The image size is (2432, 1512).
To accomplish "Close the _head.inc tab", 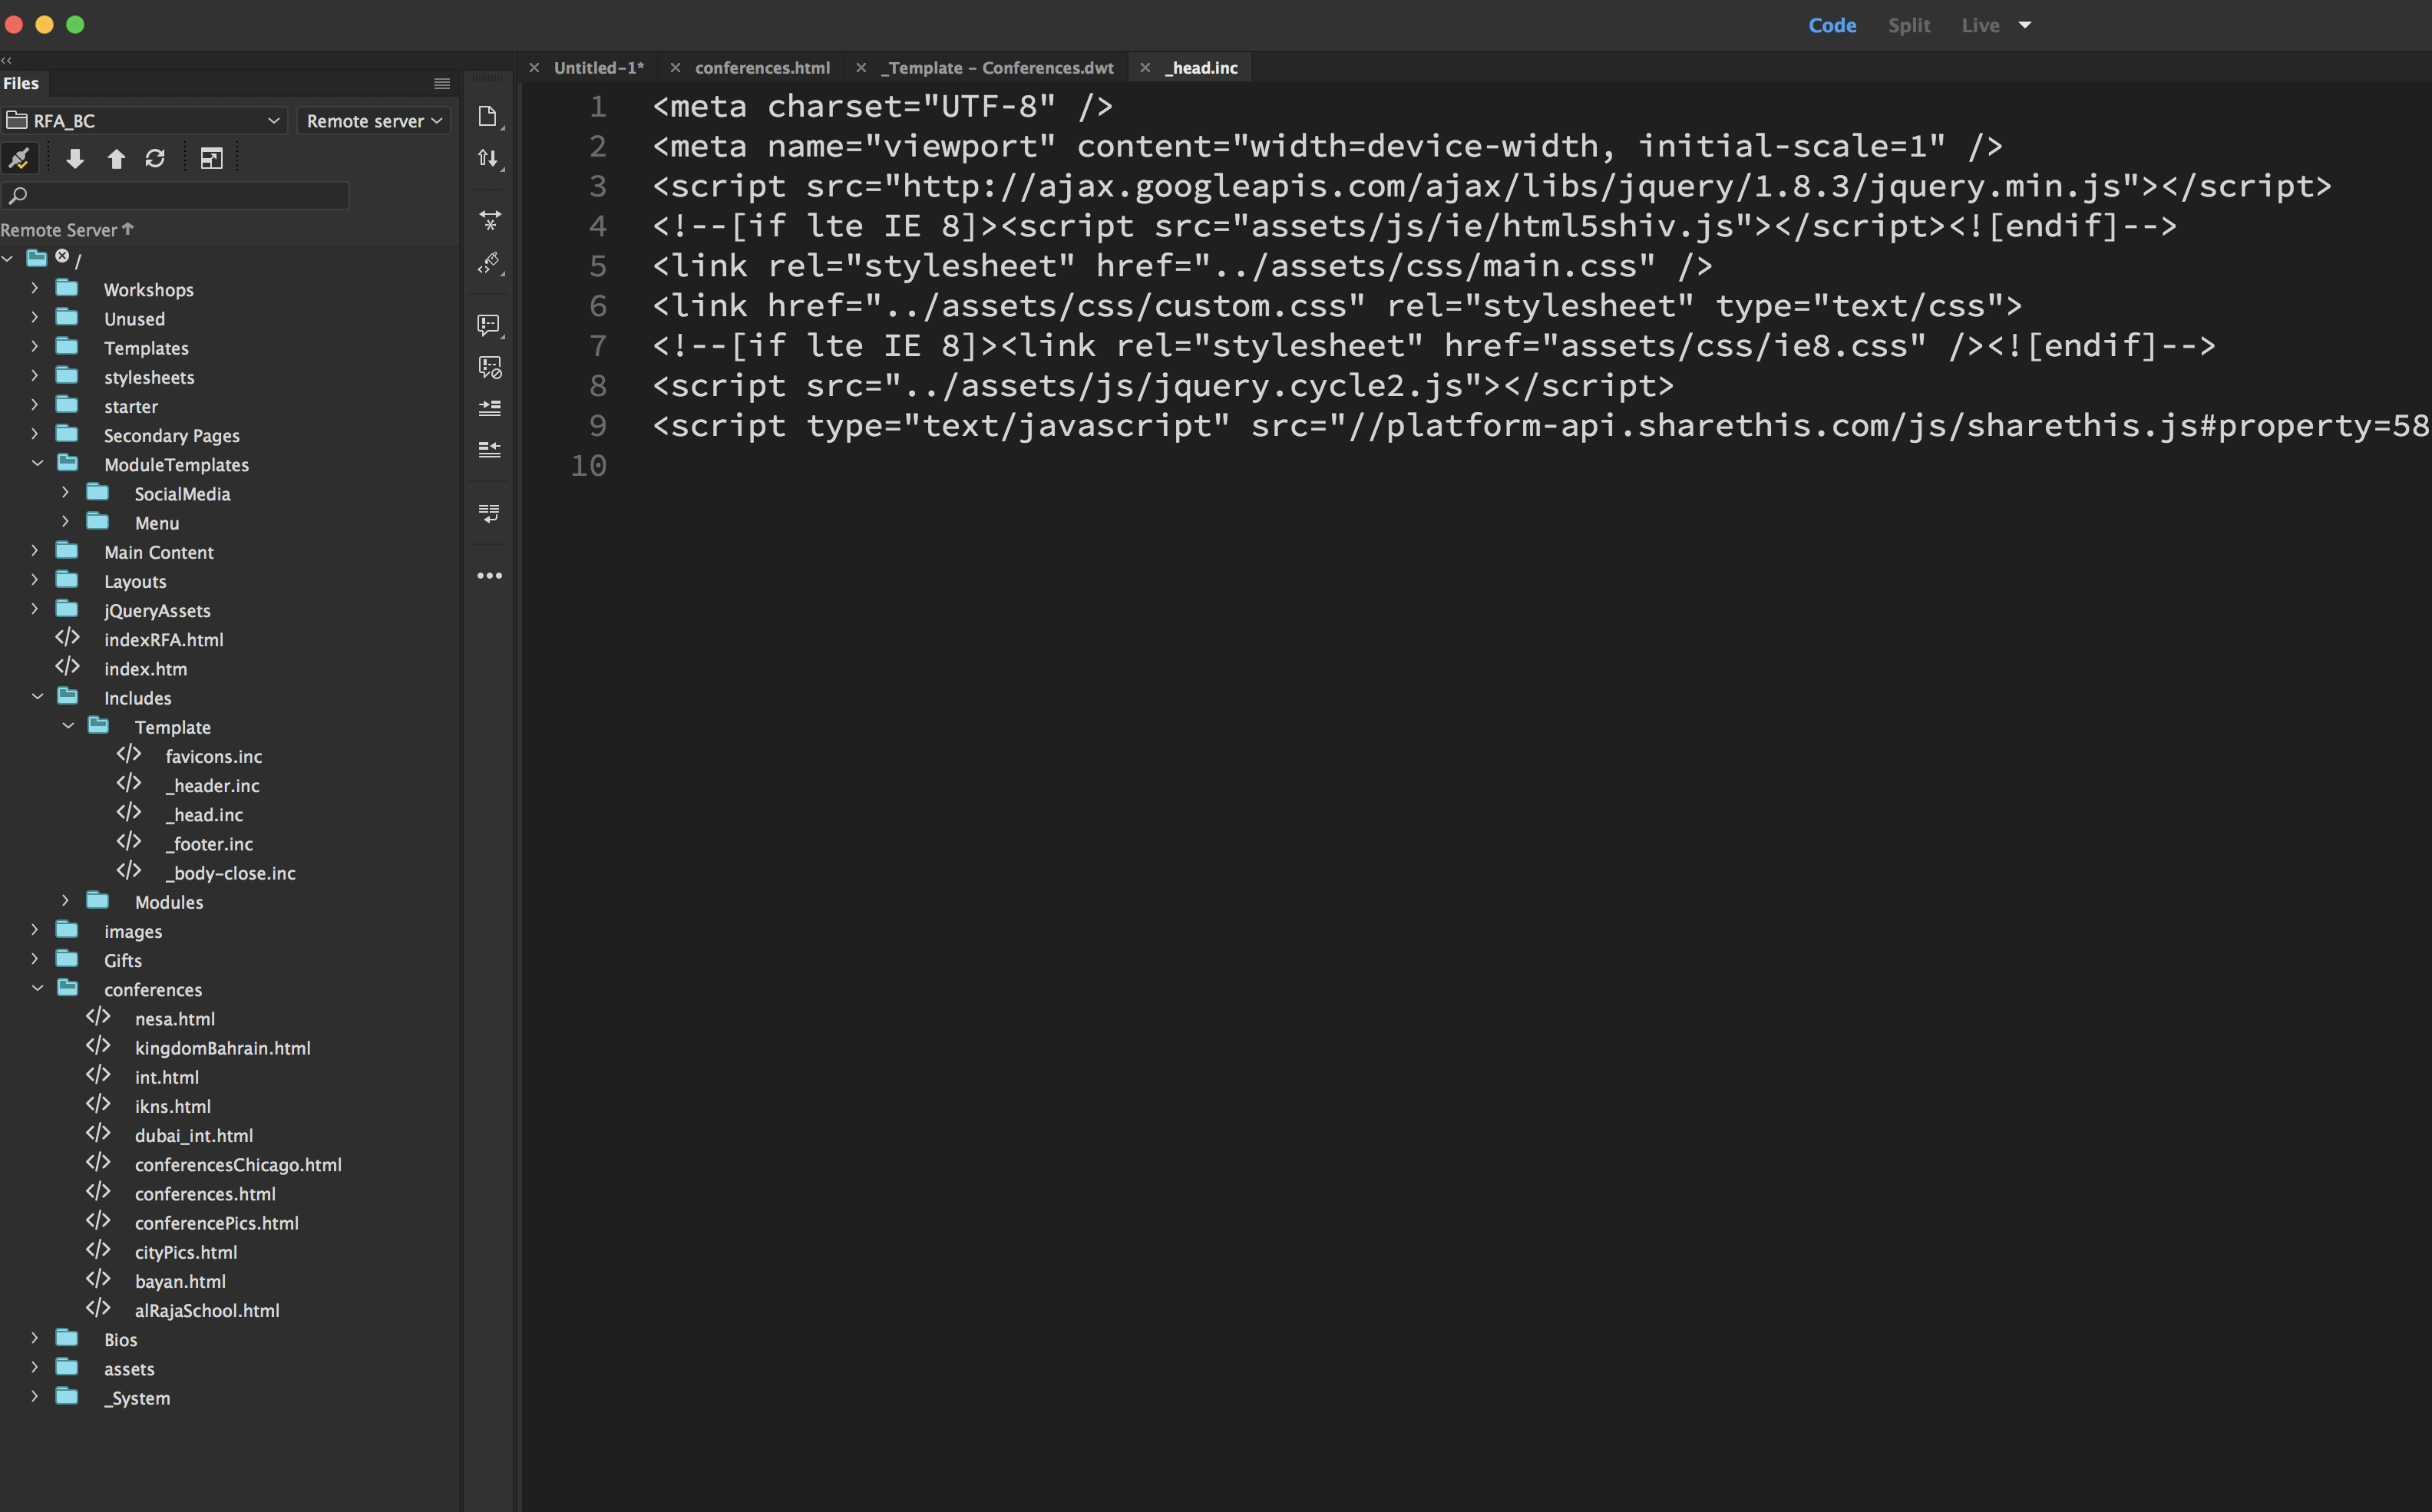I will click(1145, 68).
